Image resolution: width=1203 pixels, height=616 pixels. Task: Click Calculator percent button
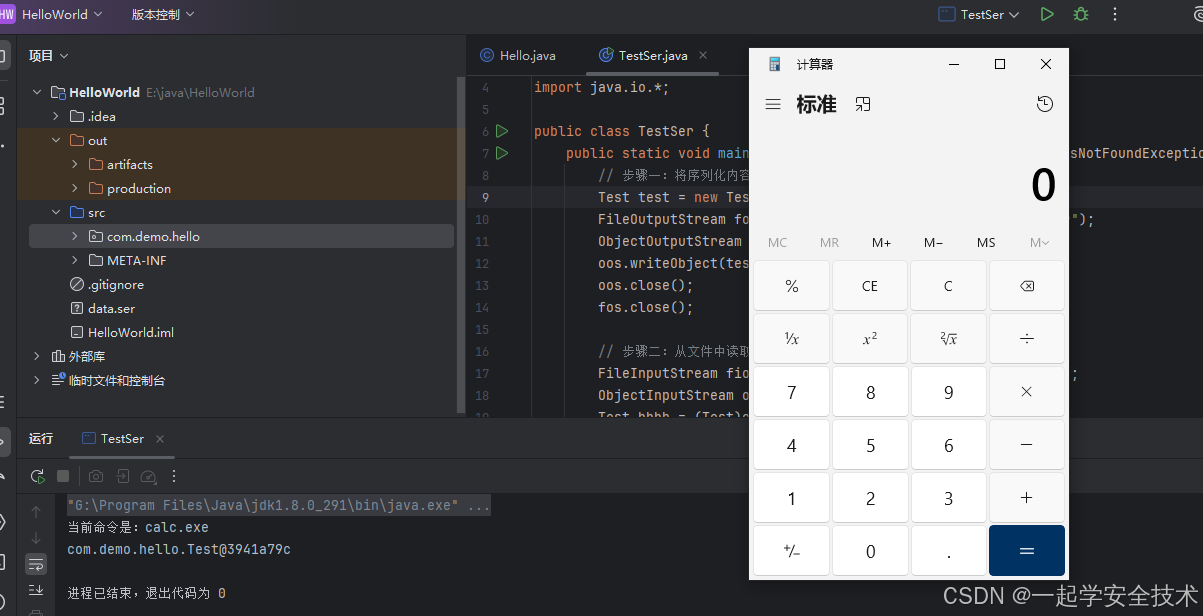click(792, 286)
